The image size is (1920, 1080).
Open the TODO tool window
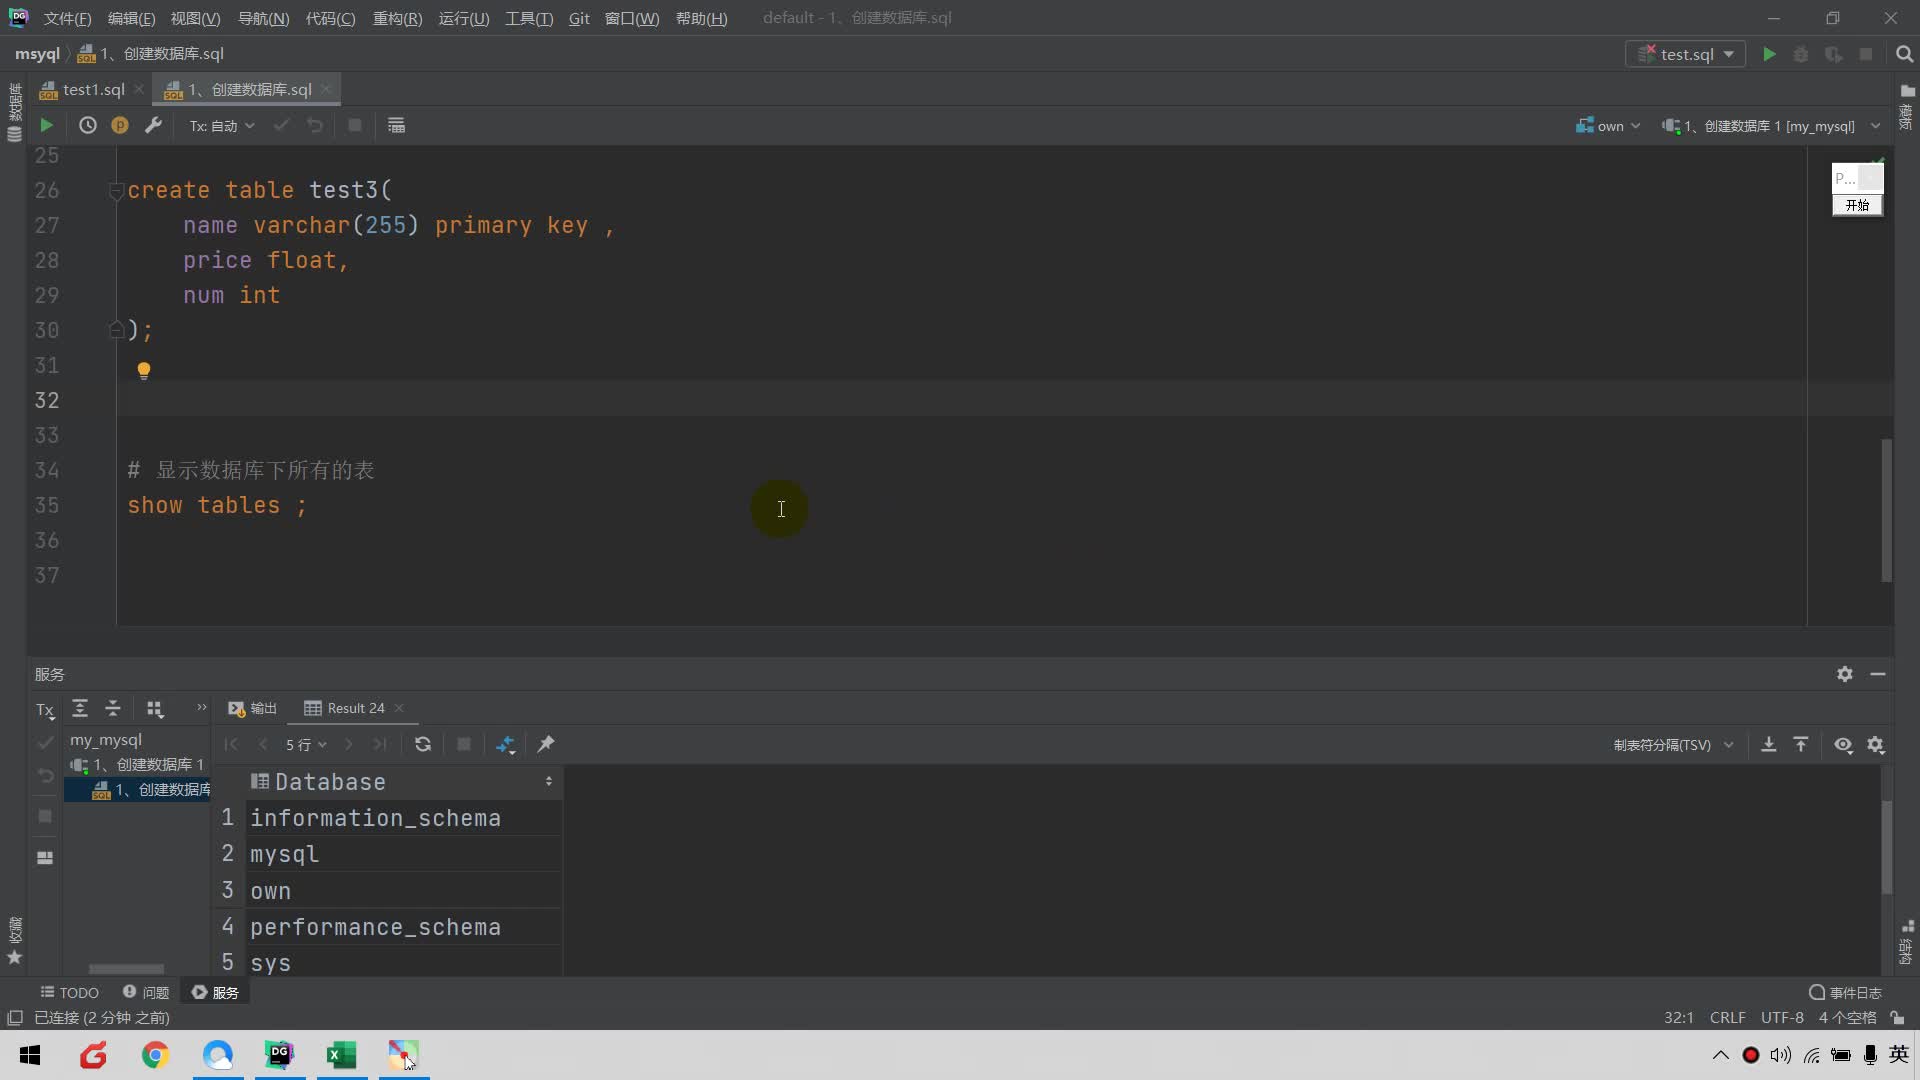(69, 992)
